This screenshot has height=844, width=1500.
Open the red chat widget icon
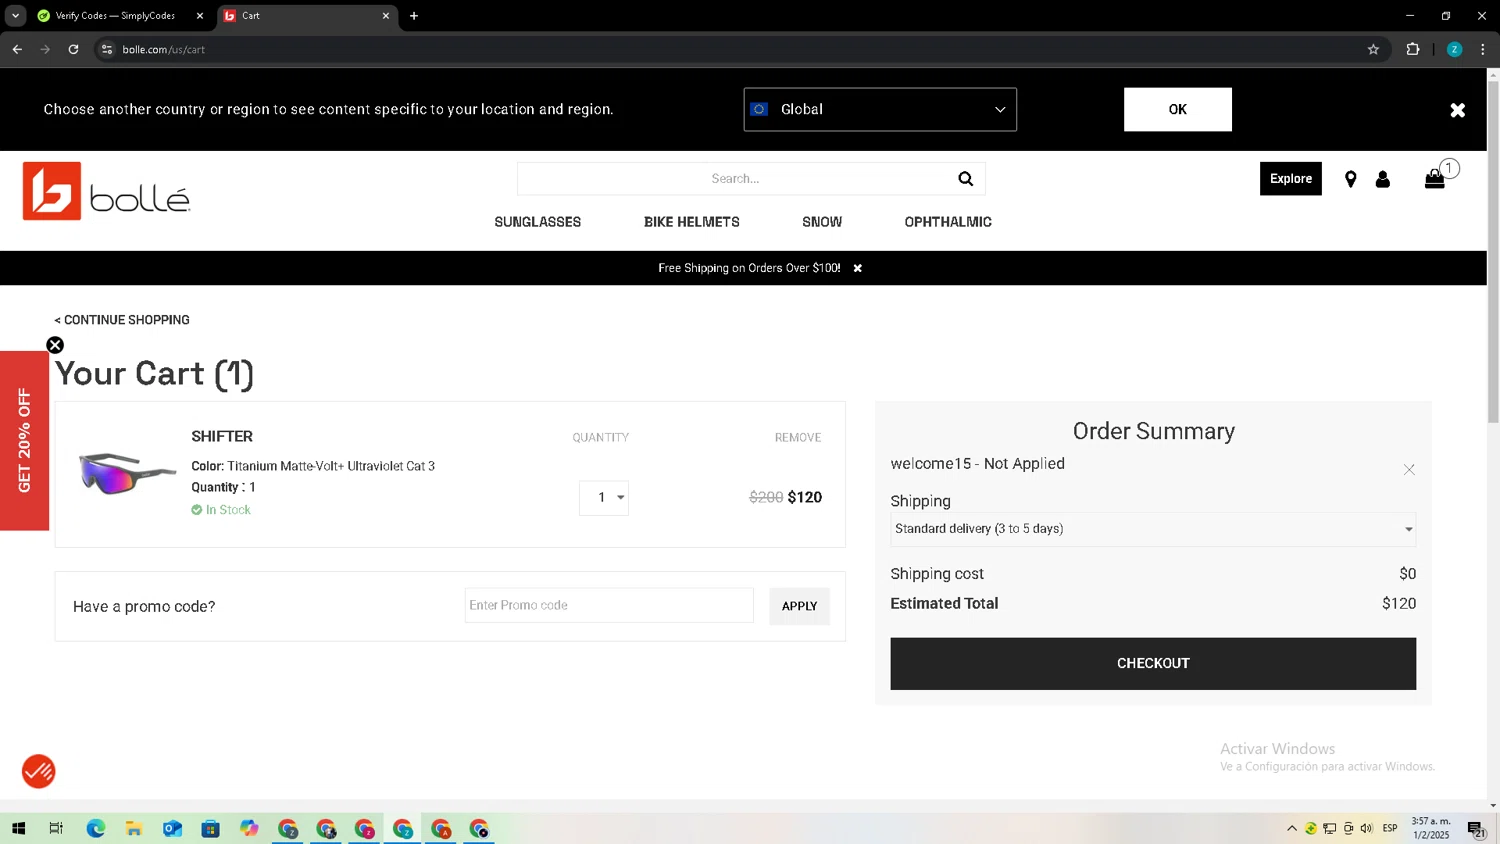(x=39, y=771)
